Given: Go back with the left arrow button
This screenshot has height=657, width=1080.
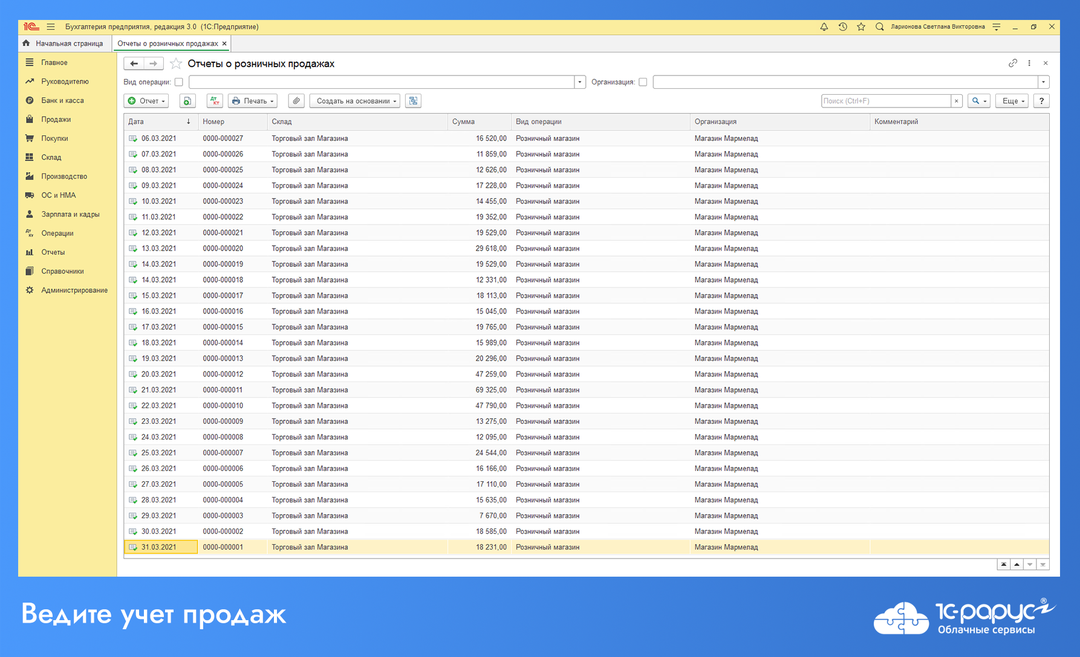Looking at the screenshot, I should tap(134, 63).
